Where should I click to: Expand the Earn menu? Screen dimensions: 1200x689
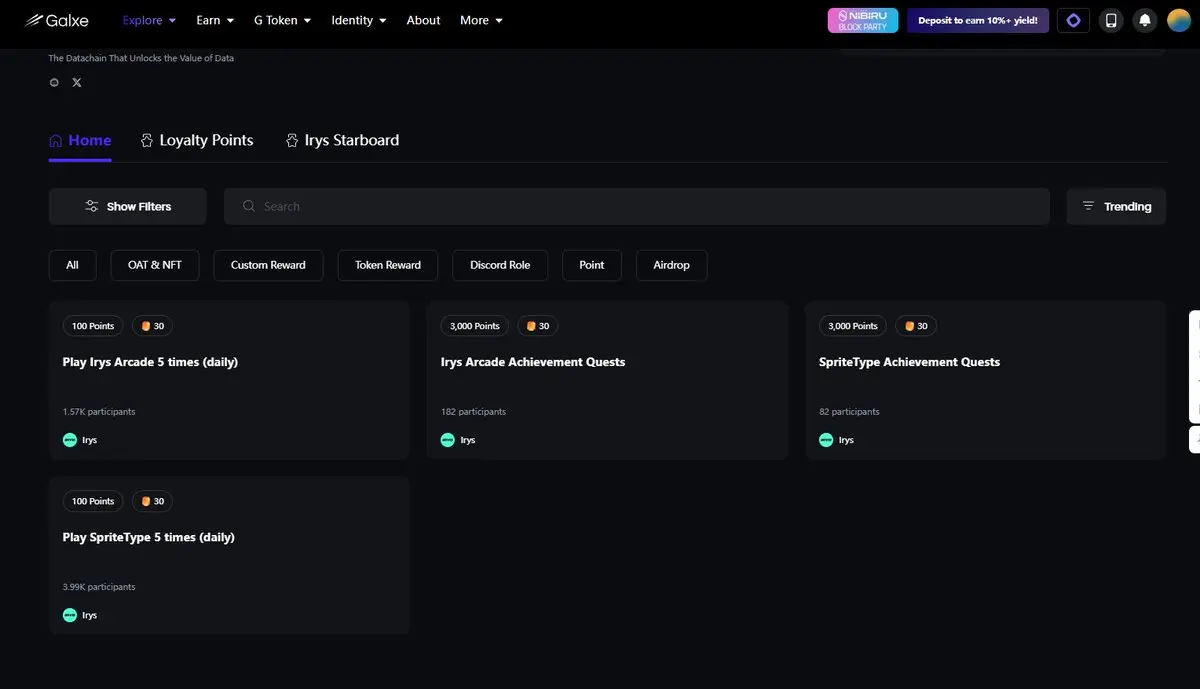(215, 20)
